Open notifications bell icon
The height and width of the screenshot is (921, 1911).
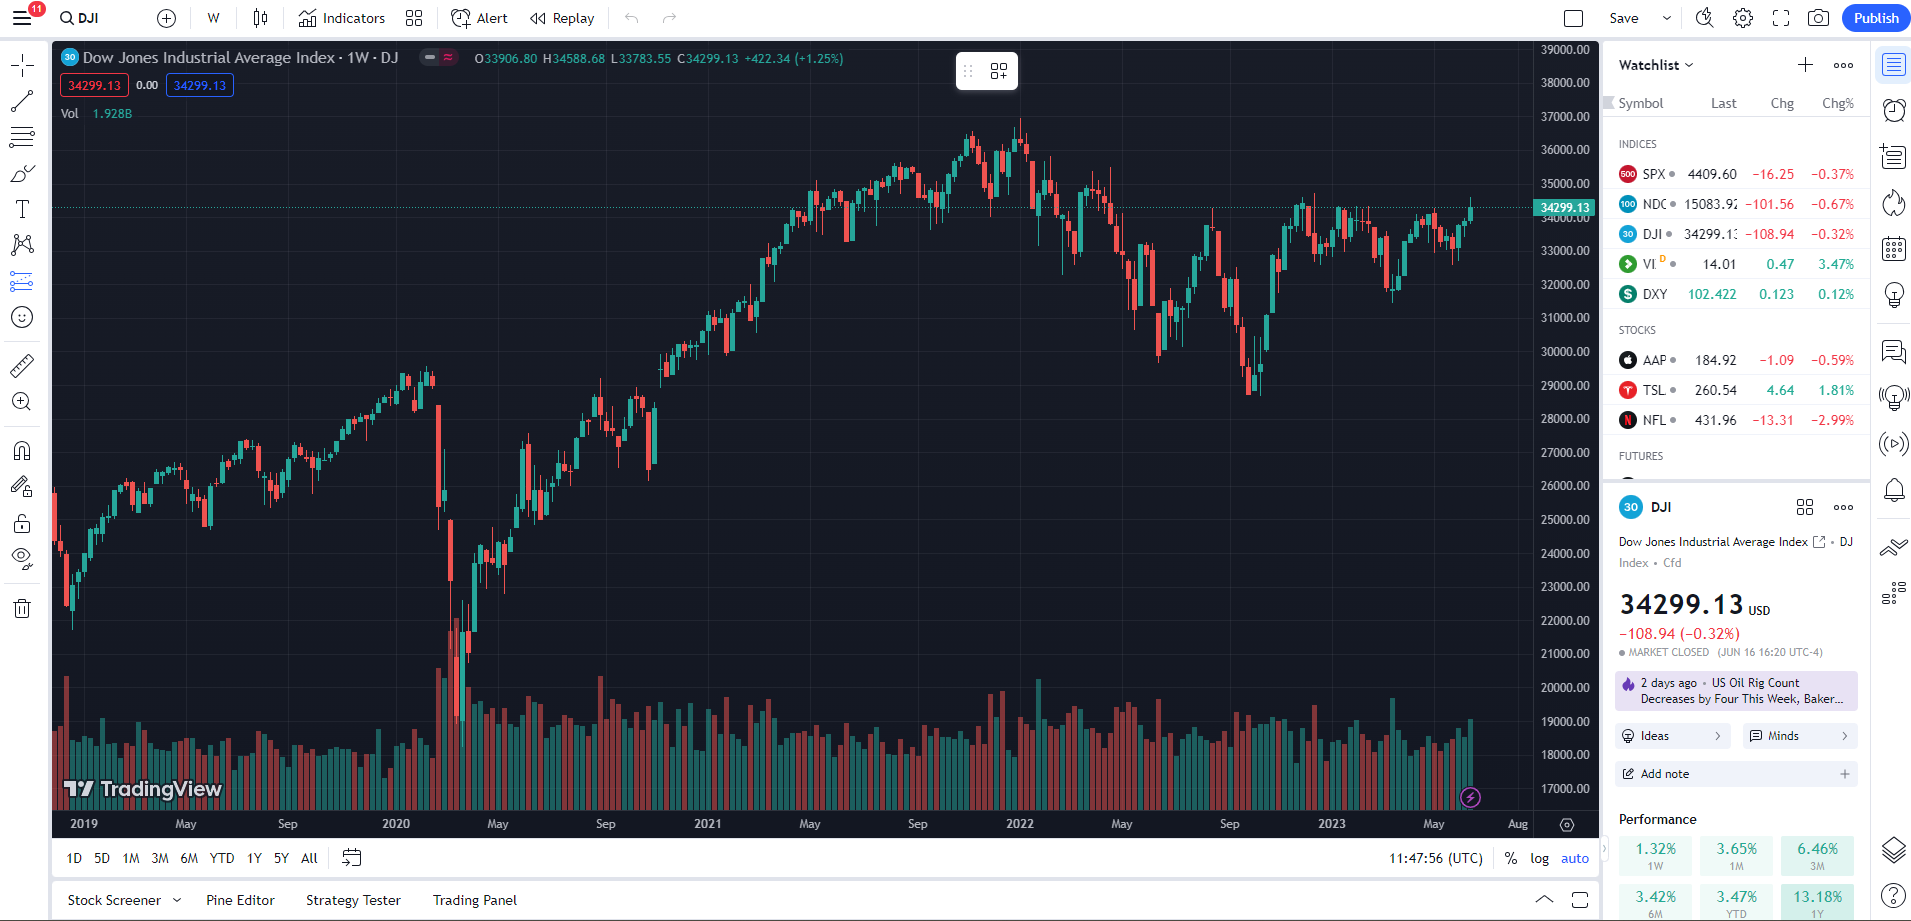click(1893, 490)
